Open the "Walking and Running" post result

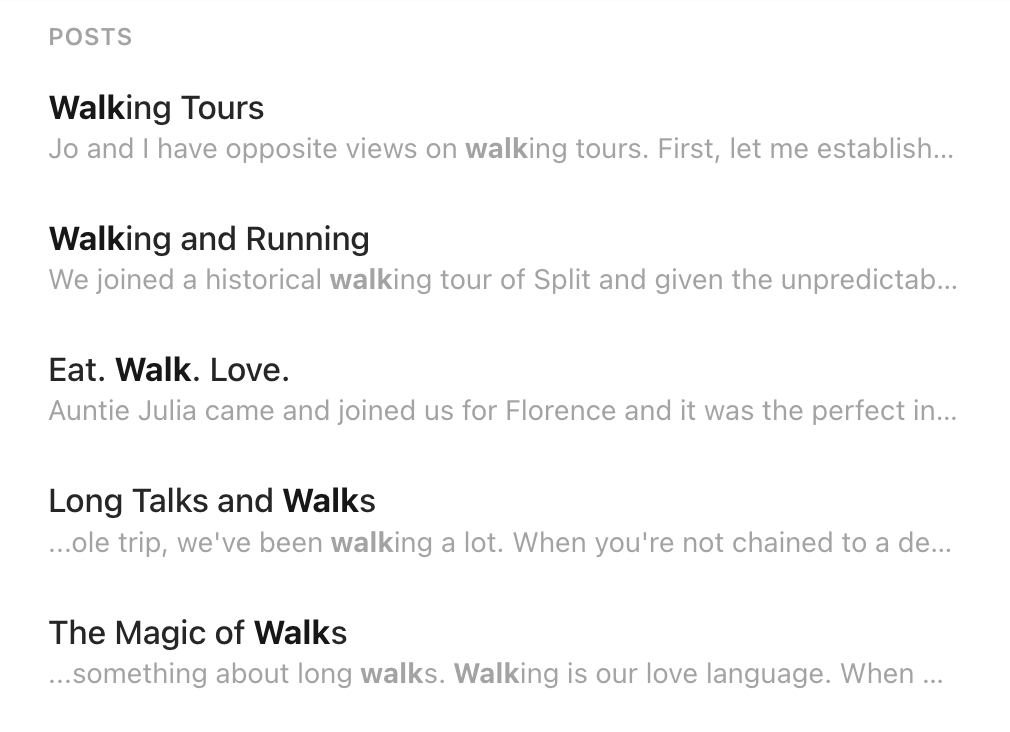208,239
